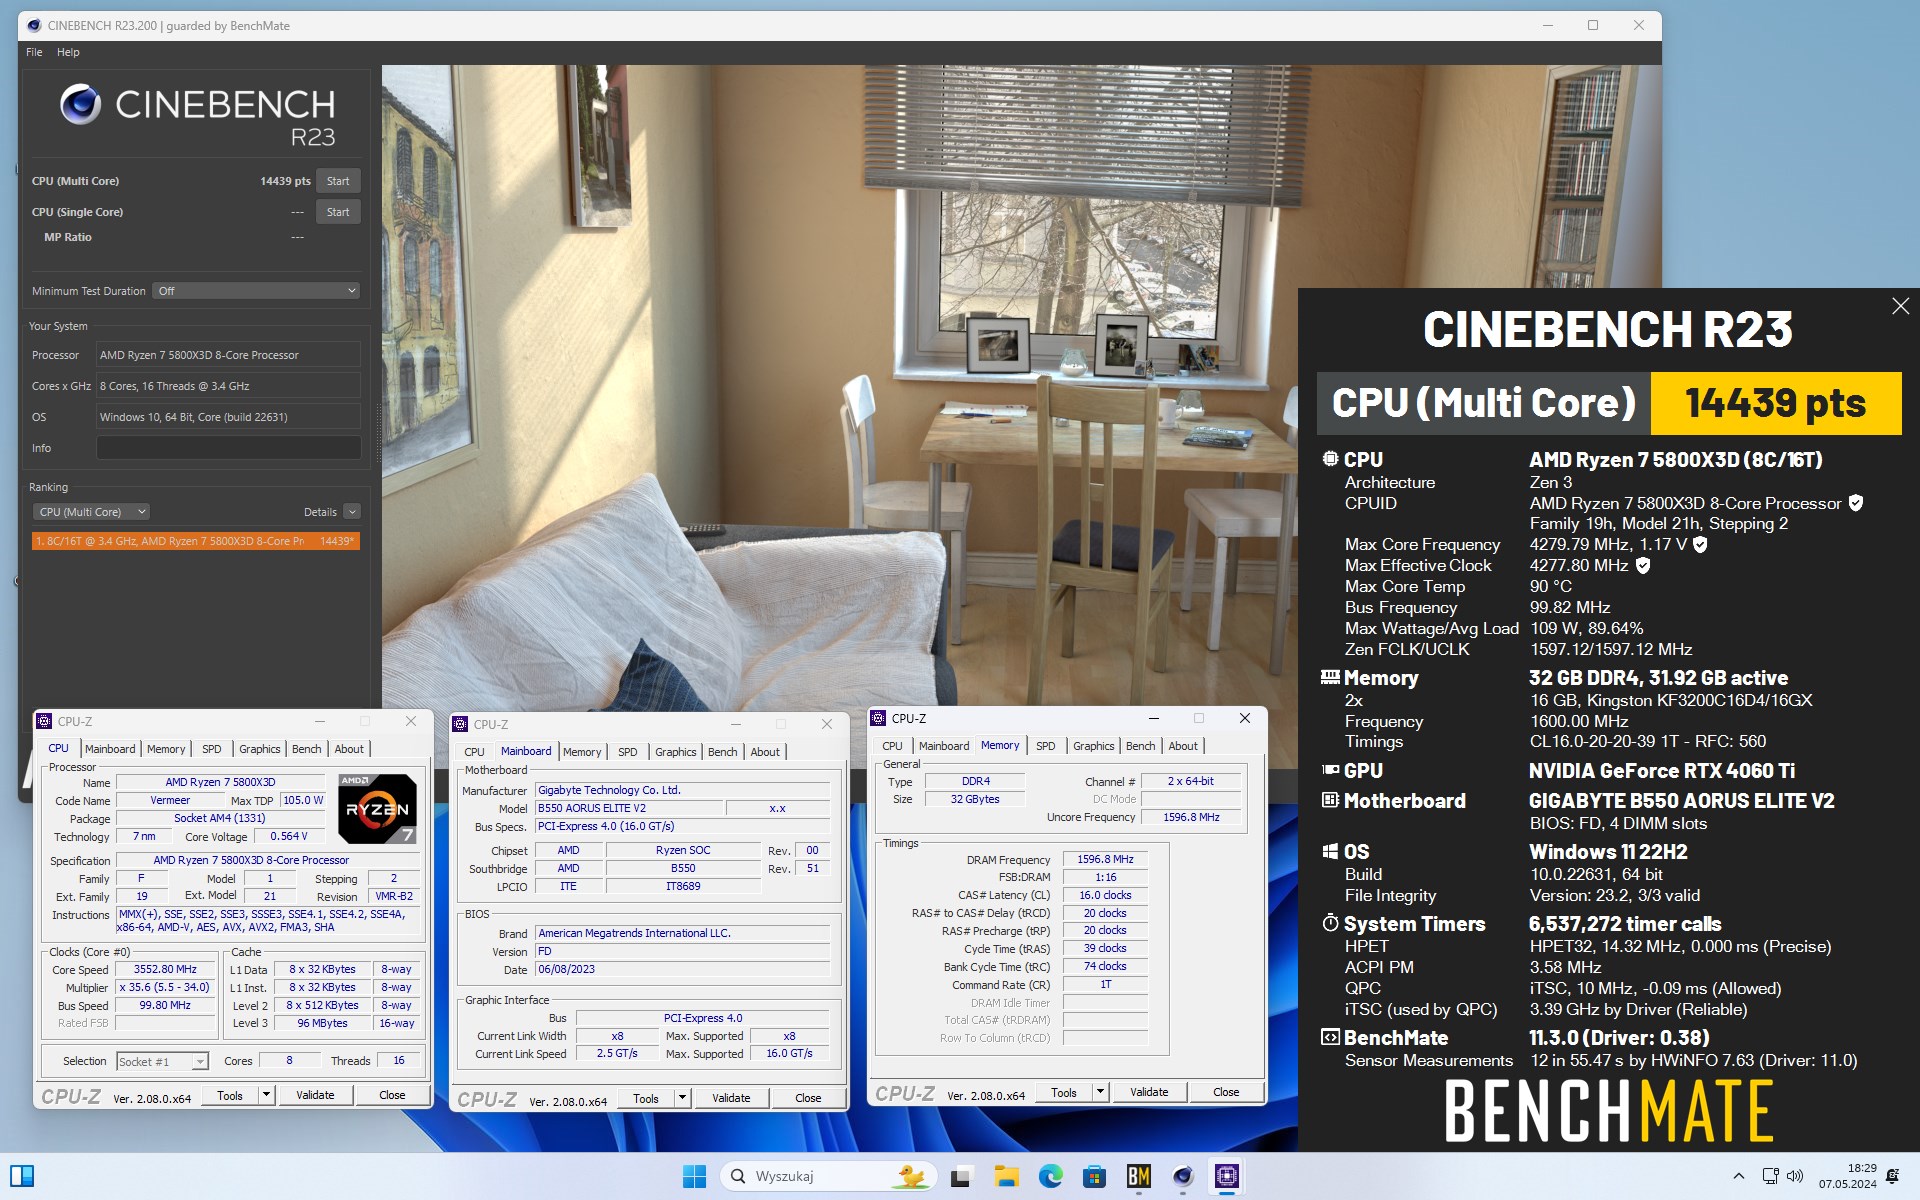
Task: Click the BIOS Date value 06/08/2023
Action: [683, 969]
